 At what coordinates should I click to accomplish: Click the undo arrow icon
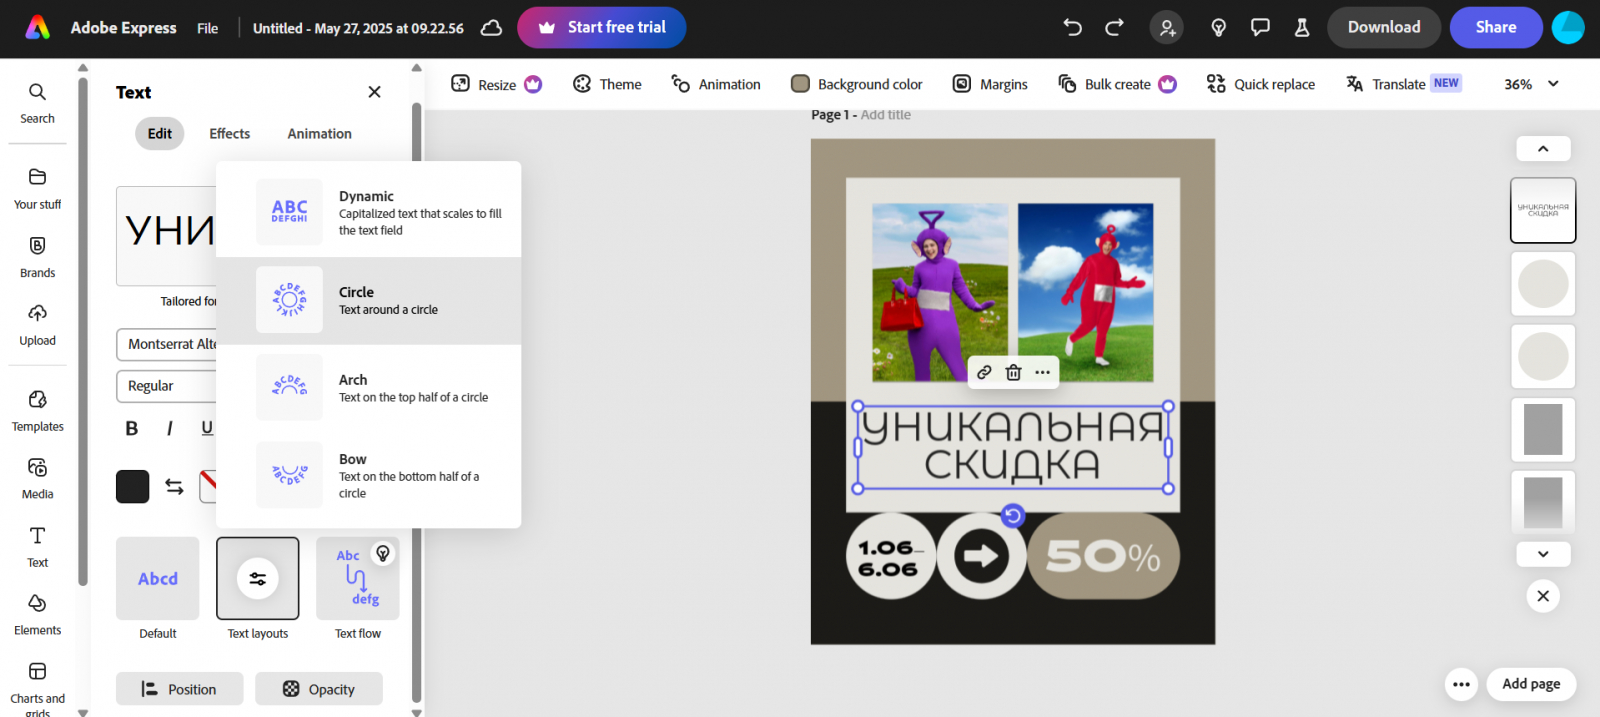tap(1072, 27)
